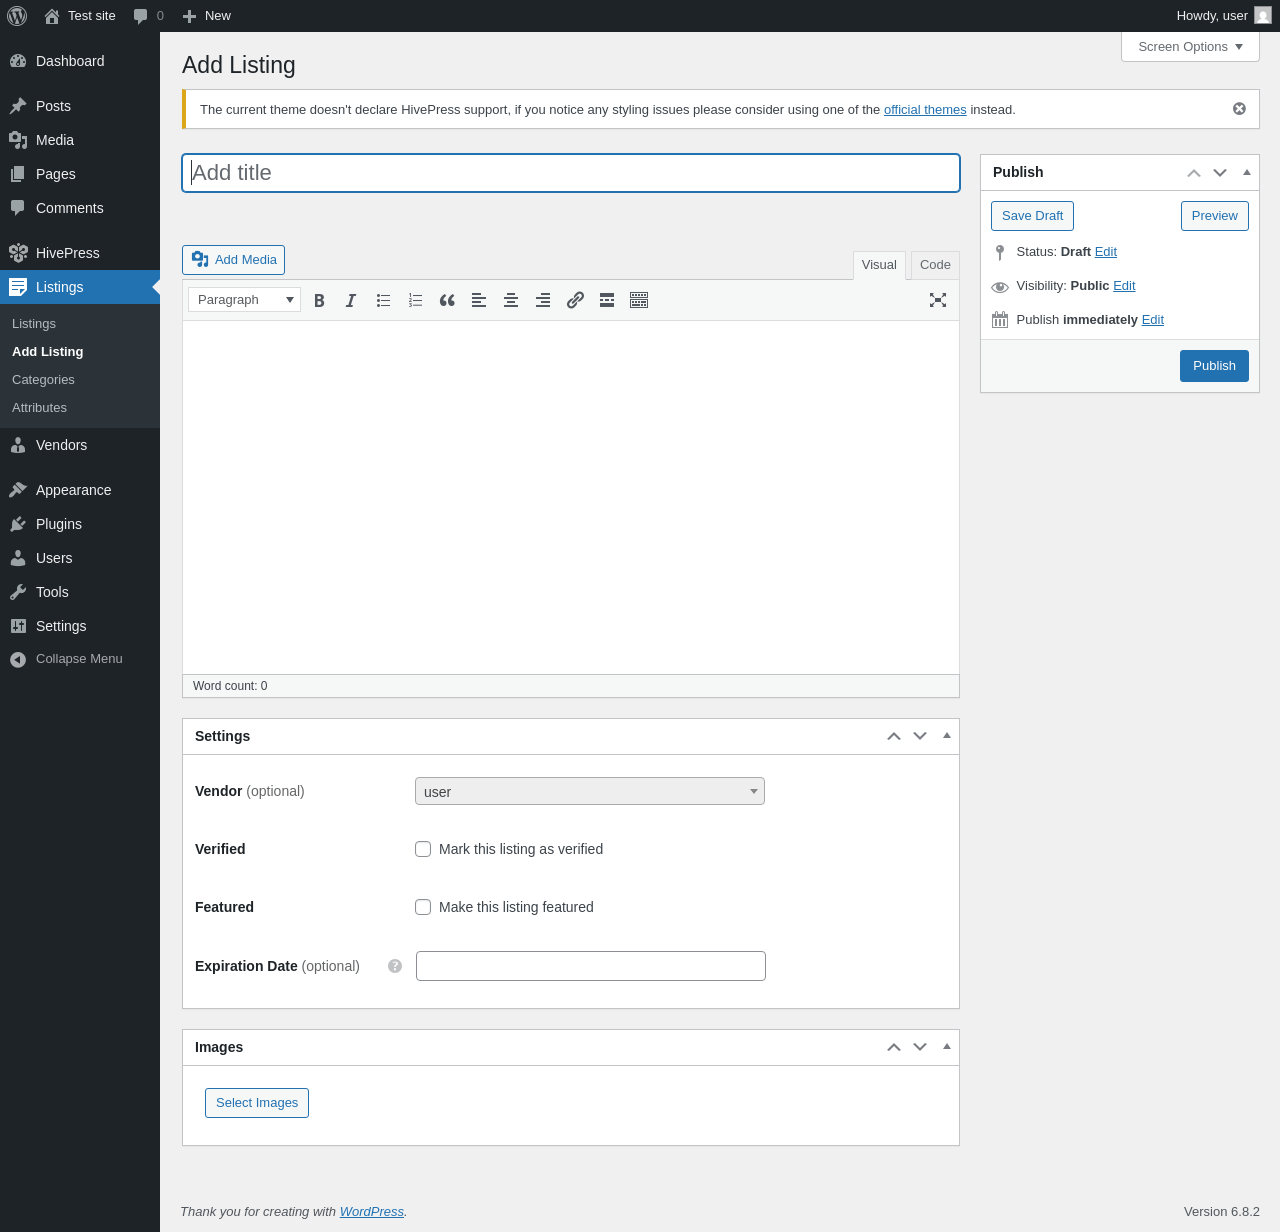Image resolution: width=1280 pixels, height=1232 pixels.
Task: Click the Expiration Date input field
Action: [x=591, y=966]
